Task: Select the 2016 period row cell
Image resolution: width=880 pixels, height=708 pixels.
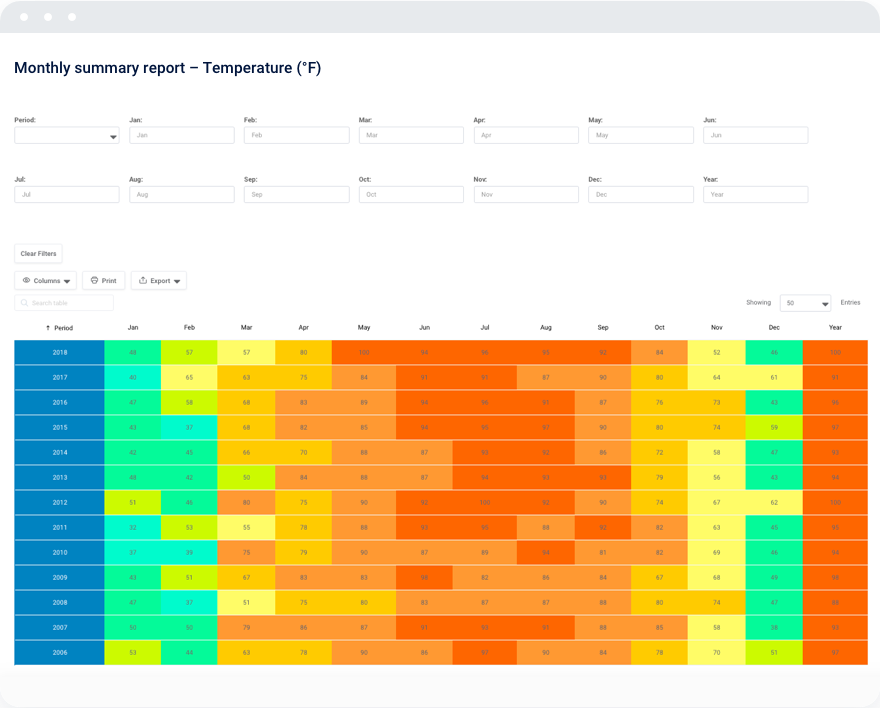Action: point(59,402)
